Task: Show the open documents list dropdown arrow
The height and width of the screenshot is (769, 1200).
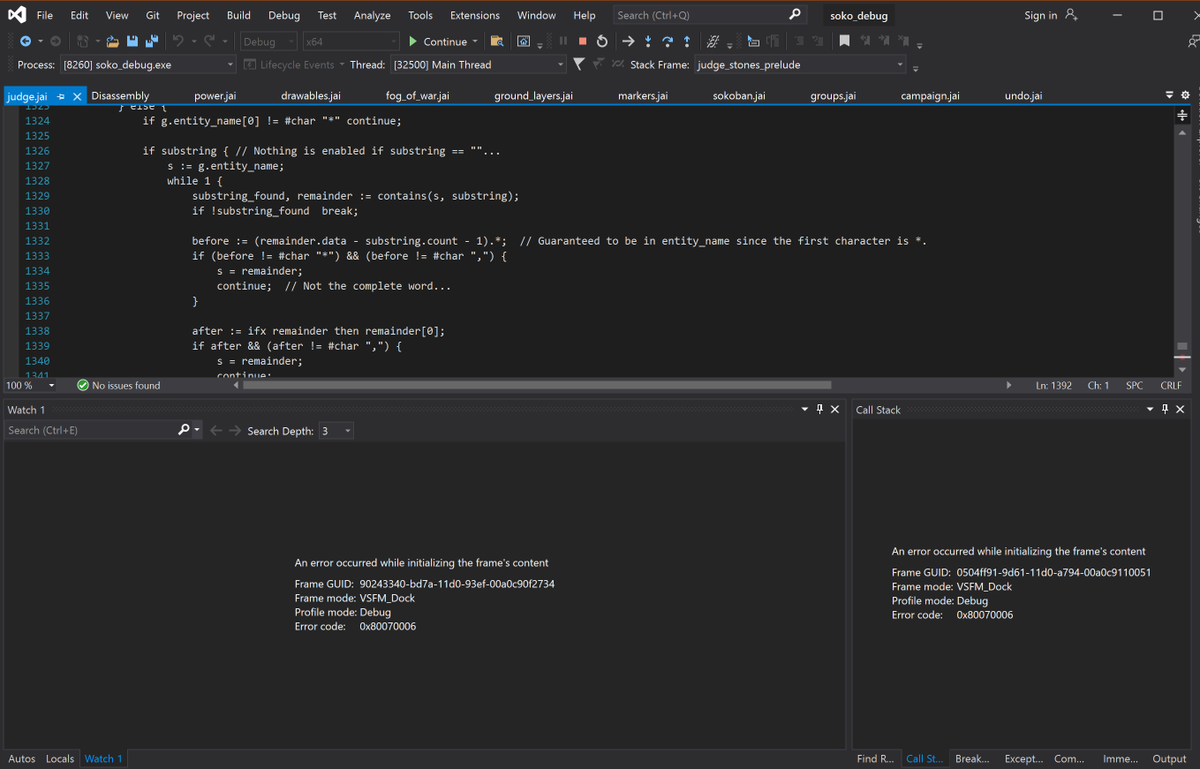Action: pyautogui.click(x=1170, y=95)
